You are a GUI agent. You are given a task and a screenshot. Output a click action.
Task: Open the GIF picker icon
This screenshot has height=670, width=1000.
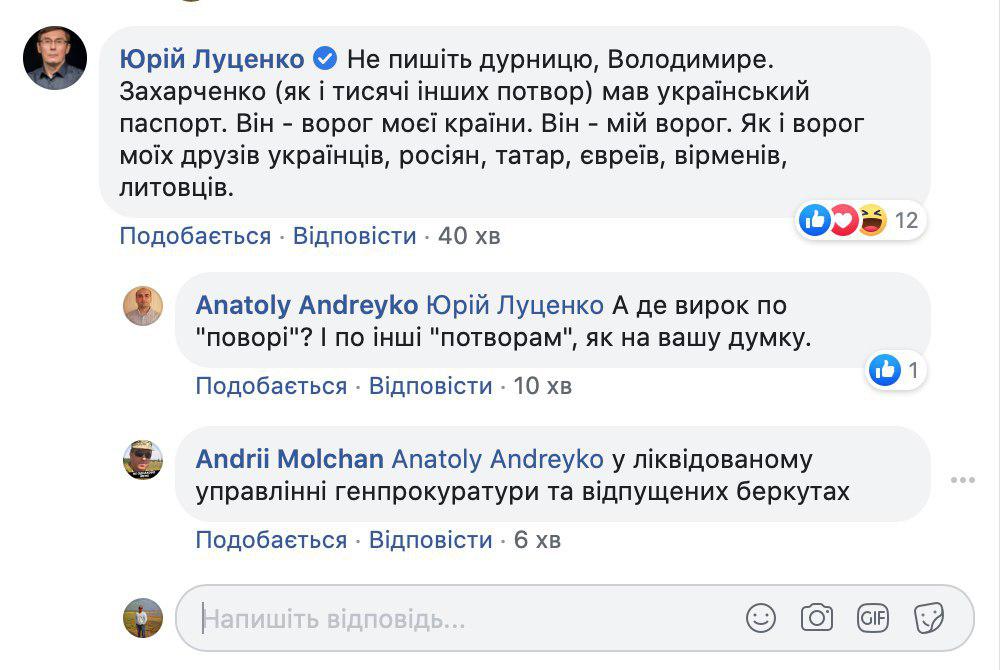coord(873,618)
